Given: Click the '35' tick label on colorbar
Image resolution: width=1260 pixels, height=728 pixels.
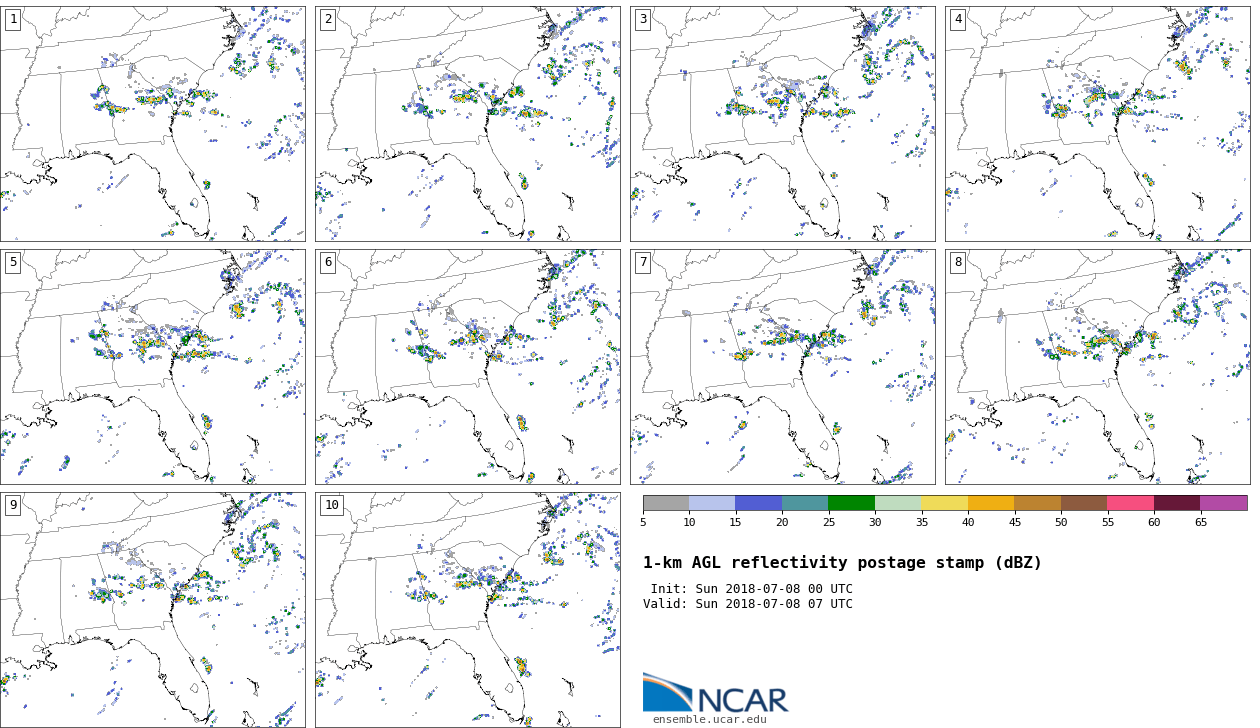Looking at the screenshot, I should 921,522.
